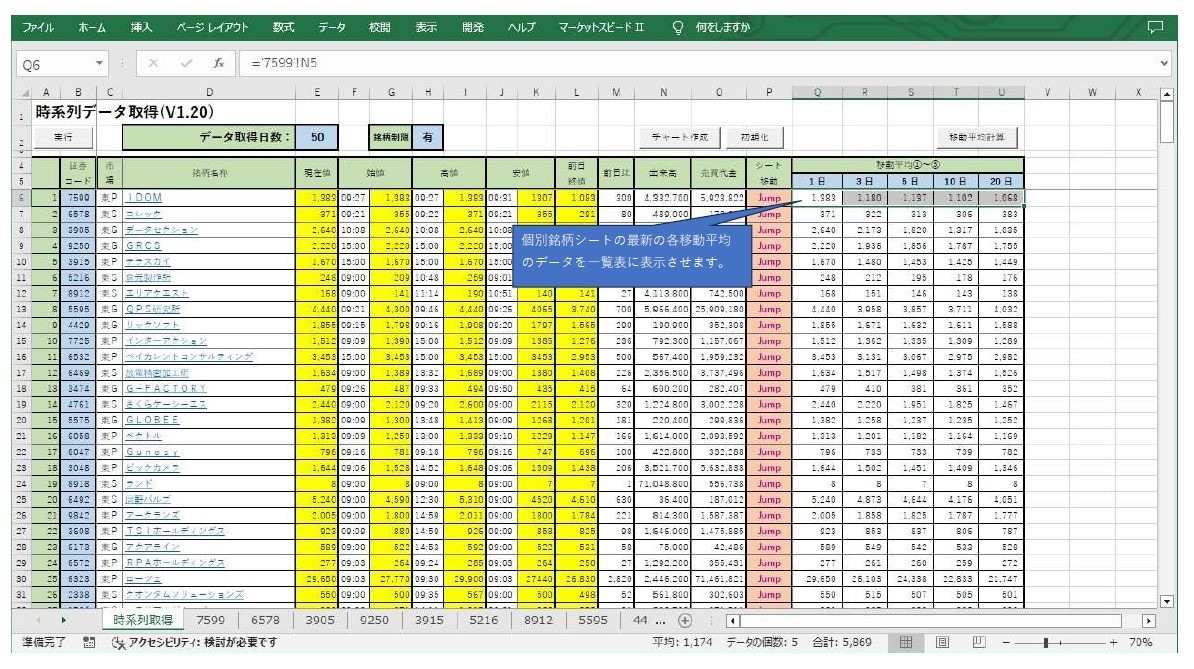Open the アクセシビリティ: 検討が必要です status item
The height and width of the screenshot is (669, 1194).
click(195, 643)
